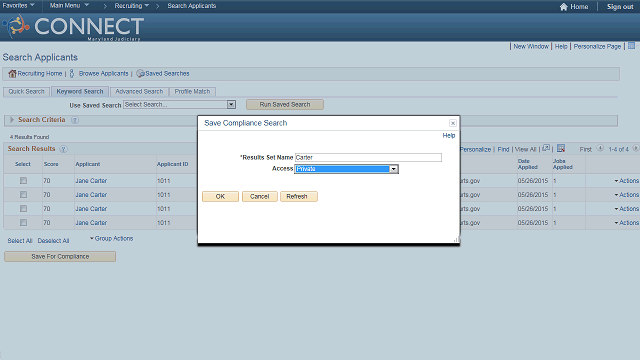Click the Sign out link
Screen dimensions: 640x360
click(620, 7)
